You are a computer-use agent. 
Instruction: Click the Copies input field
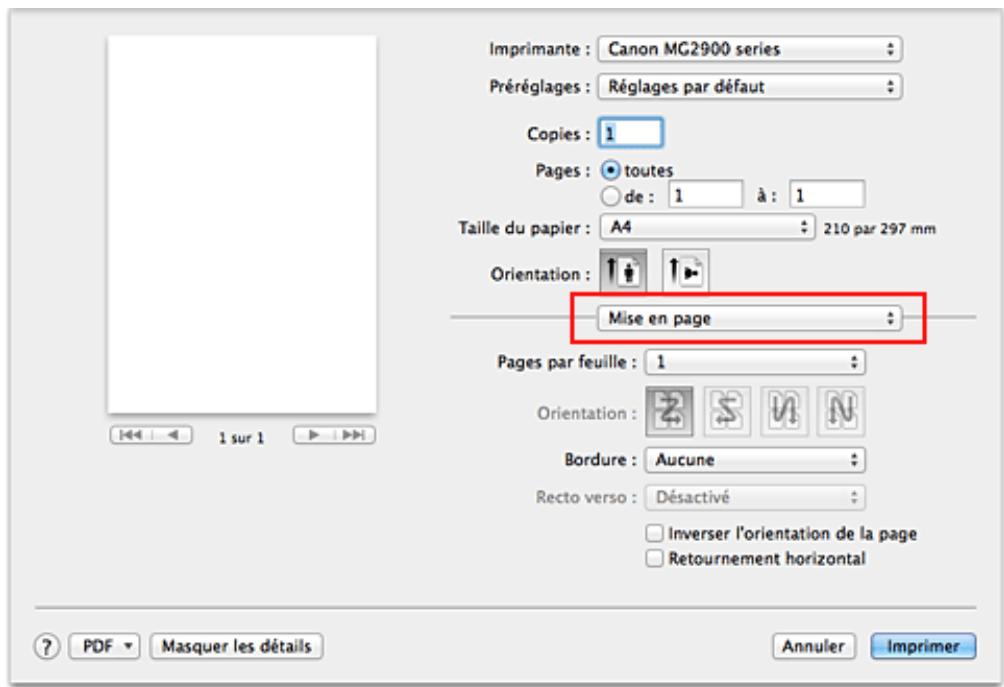[631, 133]
